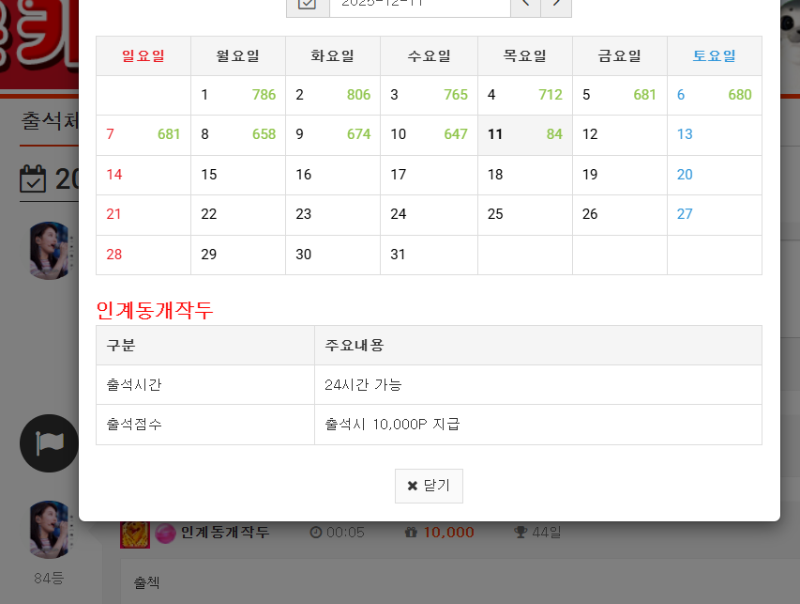Click the clock icon next to 00:05

(x=314, y=532)
